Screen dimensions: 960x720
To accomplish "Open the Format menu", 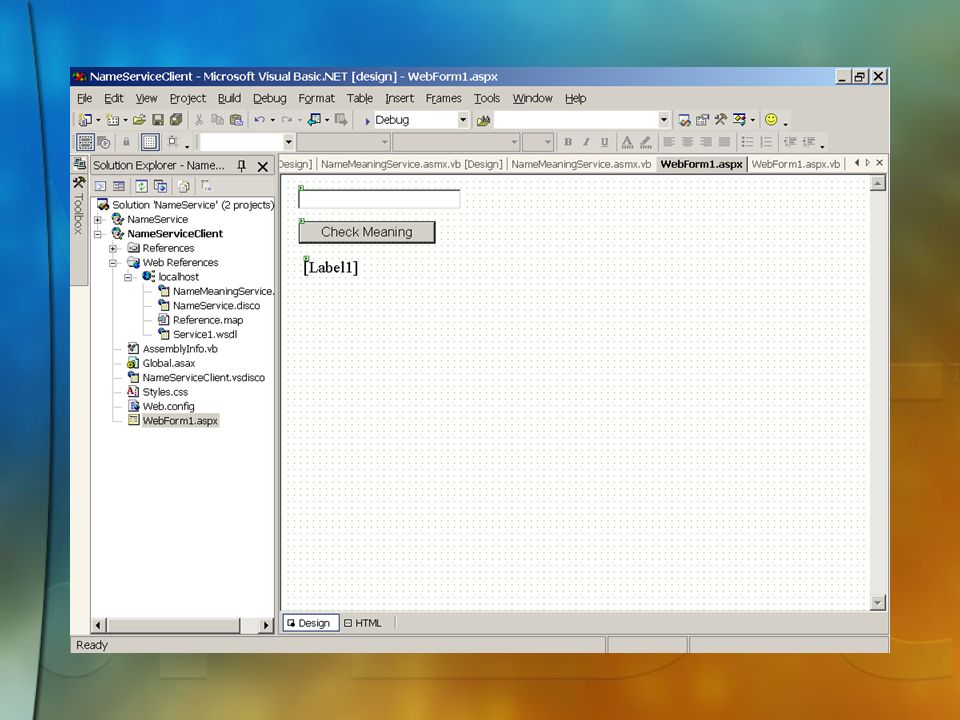I will click(317, 98).
